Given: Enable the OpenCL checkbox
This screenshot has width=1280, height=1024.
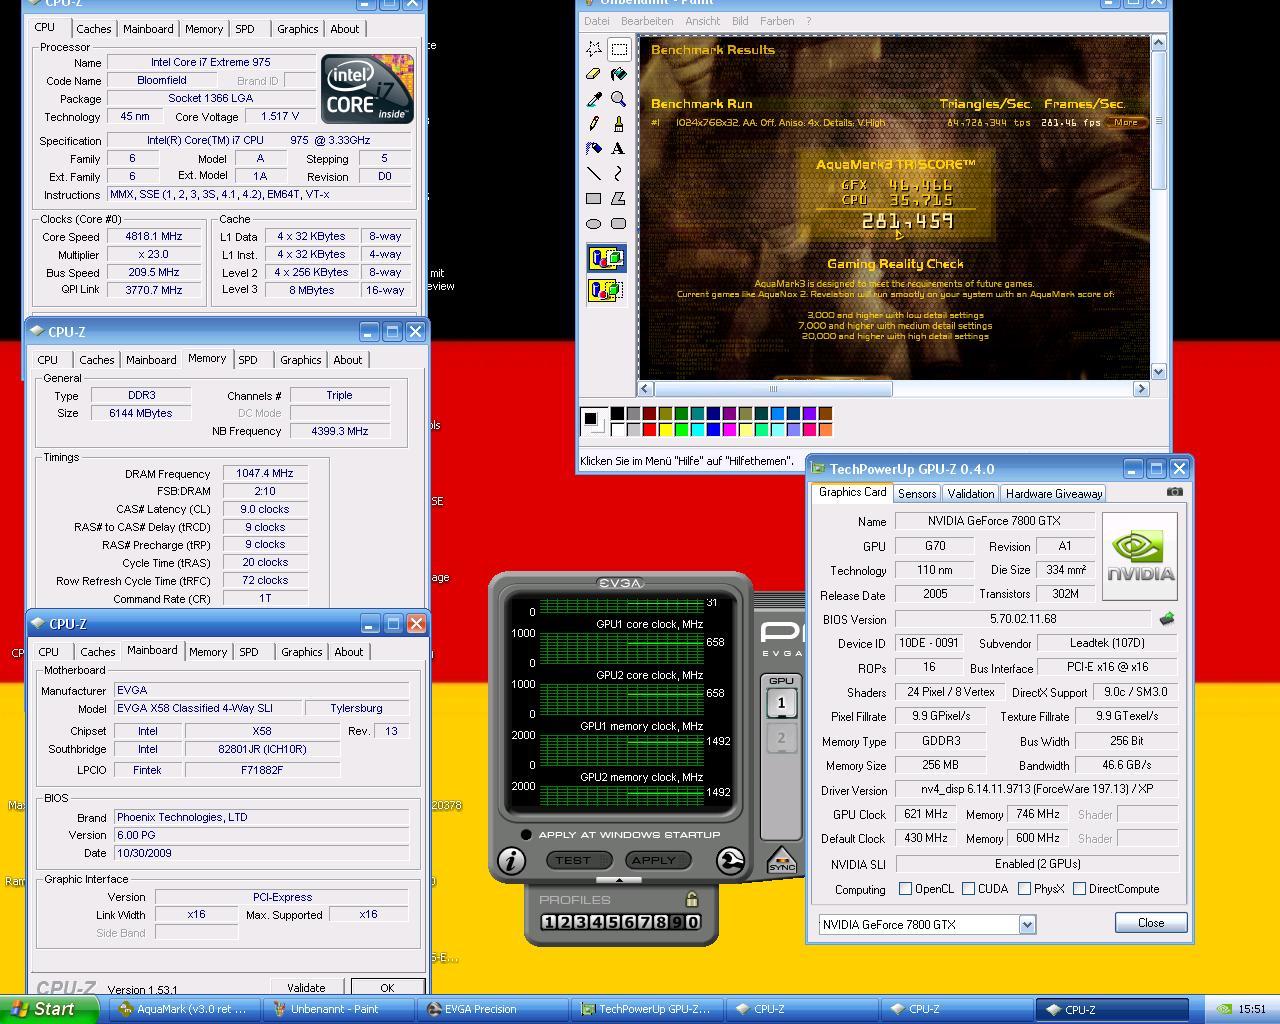Looking at the screenshot, I should click(905, 888).
